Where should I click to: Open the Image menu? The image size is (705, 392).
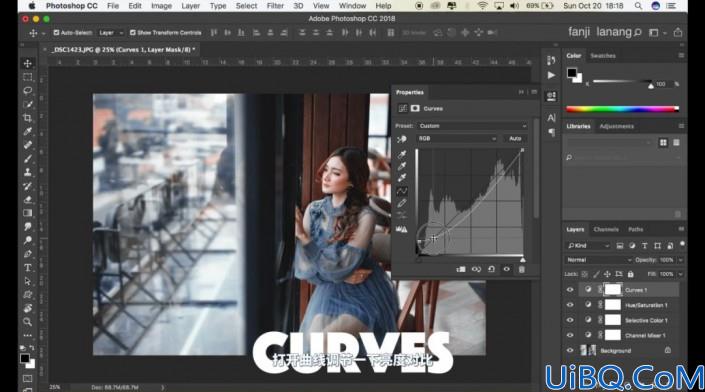[161, 6]
